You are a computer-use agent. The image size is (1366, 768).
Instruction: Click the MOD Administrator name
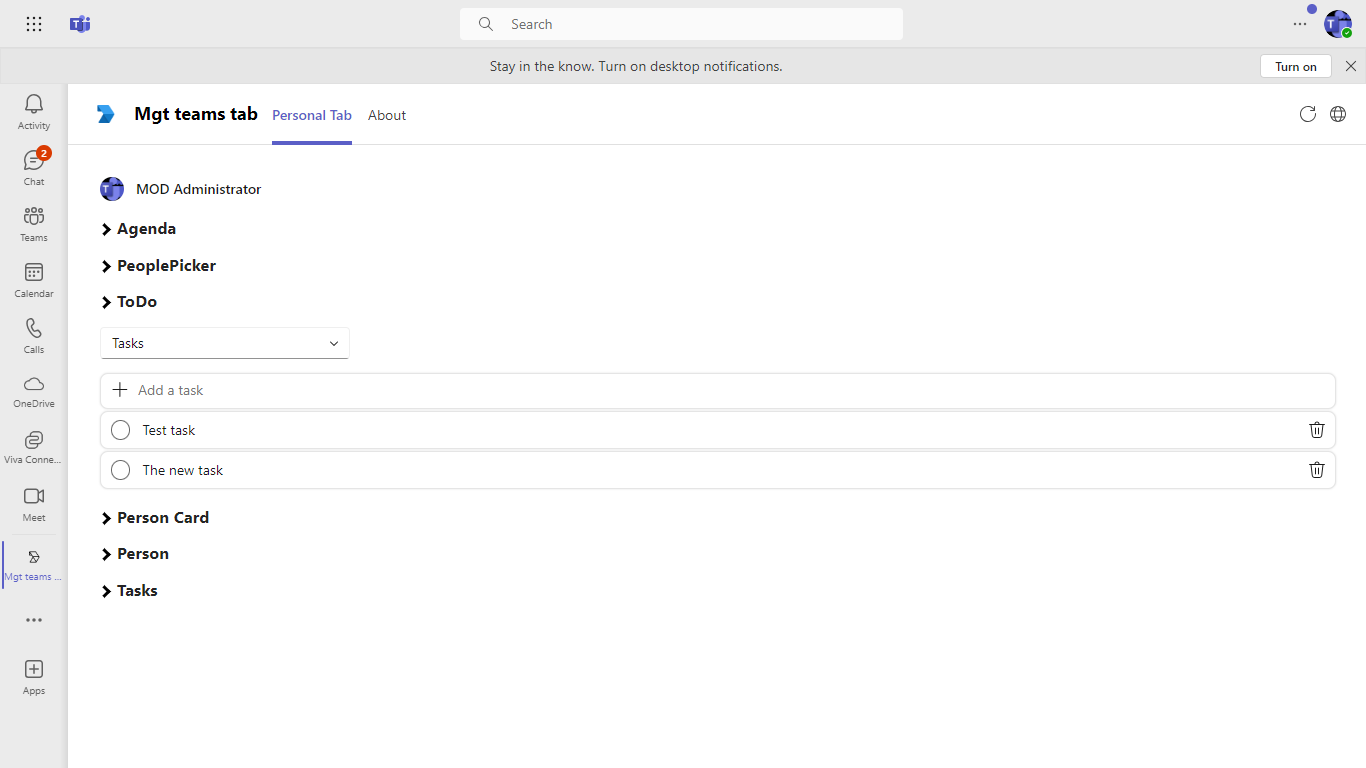click(x=199, y=189)
